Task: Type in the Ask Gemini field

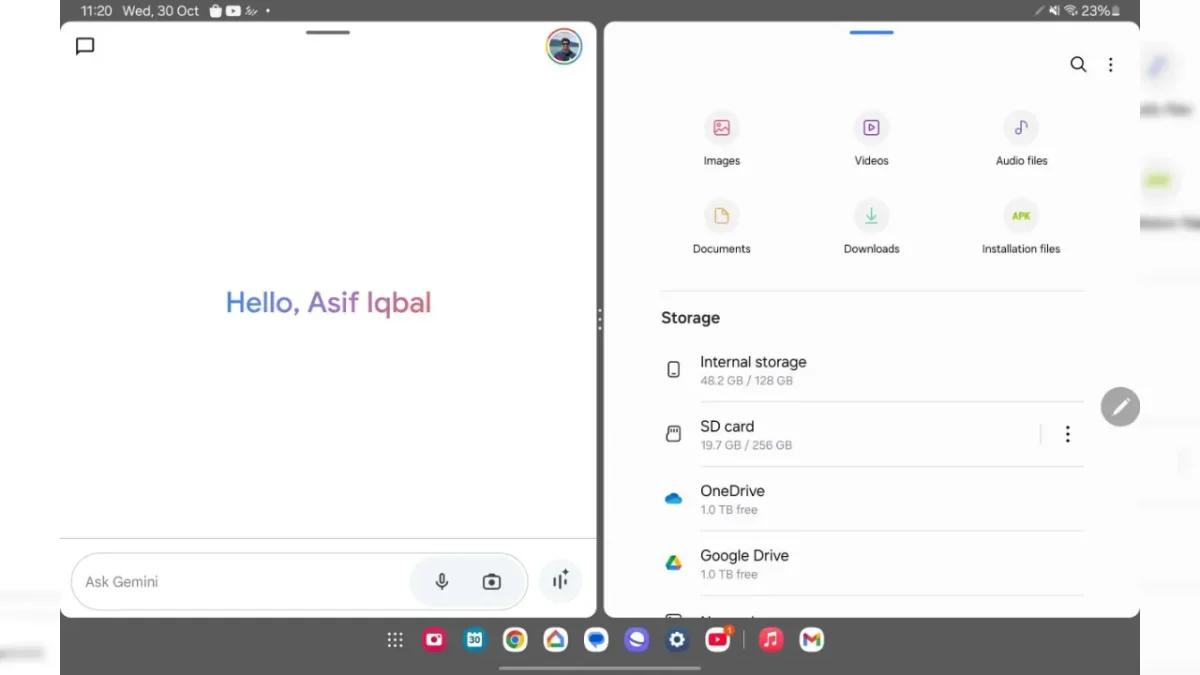Action: (x=240, y=582)
